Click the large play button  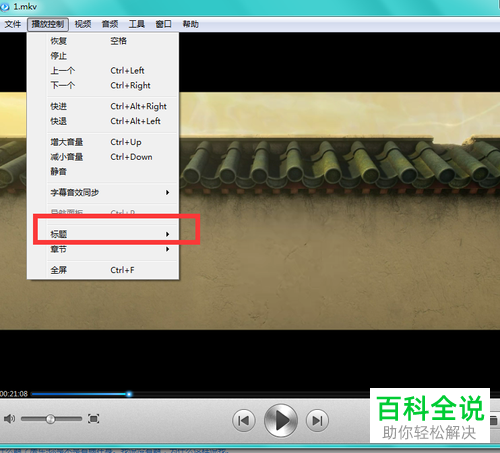[281, 421]
